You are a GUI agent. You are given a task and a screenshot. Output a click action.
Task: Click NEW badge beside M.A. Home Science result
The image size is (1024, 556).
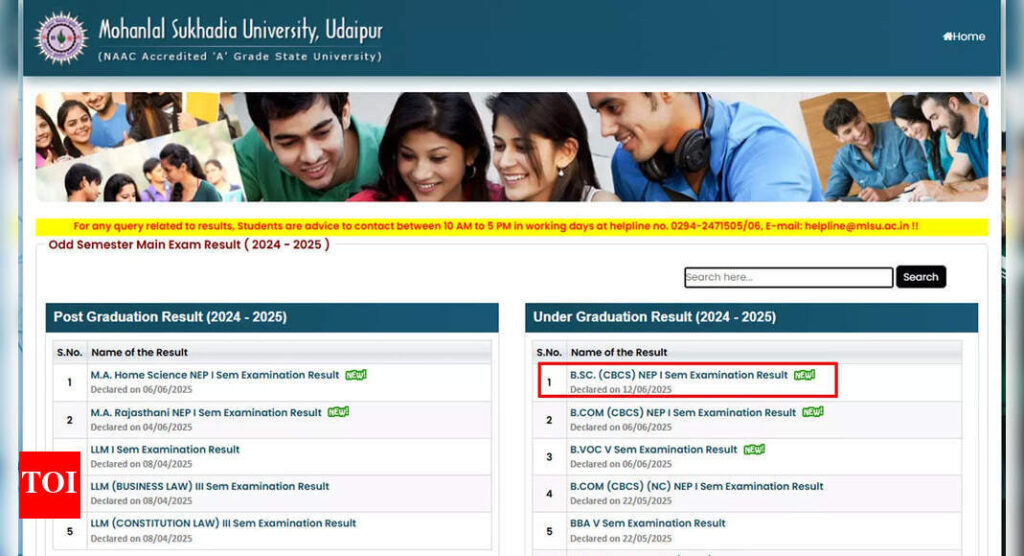coord(356,375)
